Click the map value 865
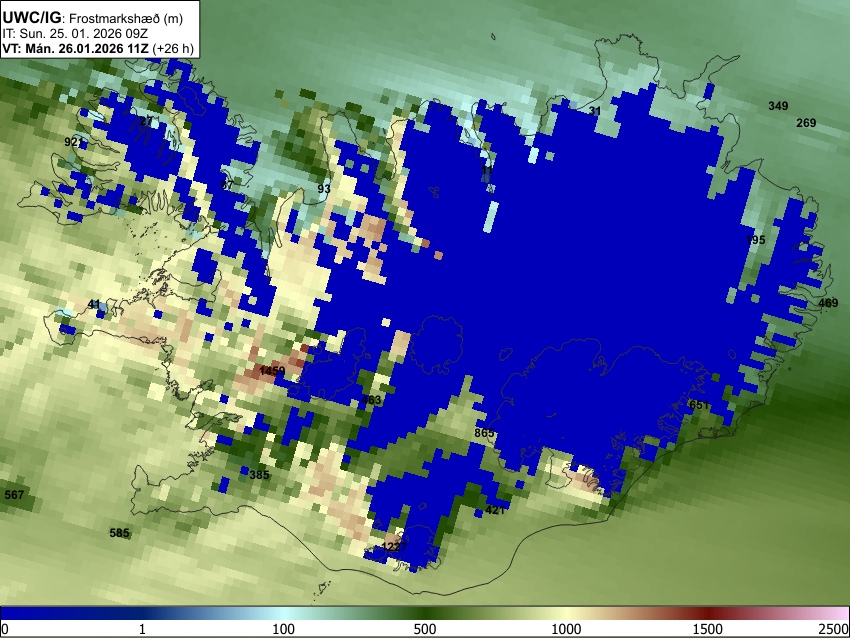This screenshot has width=850, height=638. pyautogui.click(x=484, y=433)
